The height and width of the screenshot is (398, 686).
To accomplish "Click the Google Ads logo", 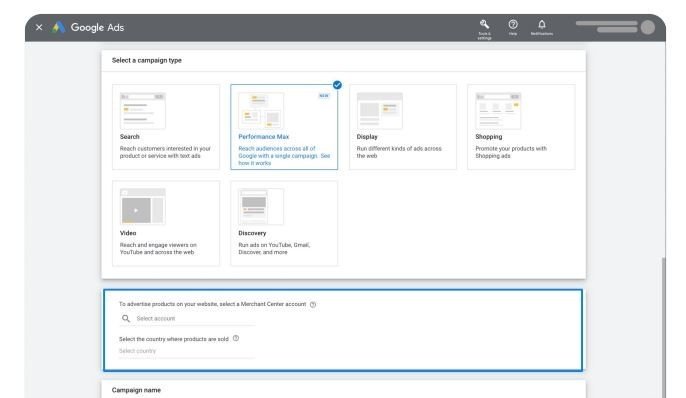I will 88,27.
